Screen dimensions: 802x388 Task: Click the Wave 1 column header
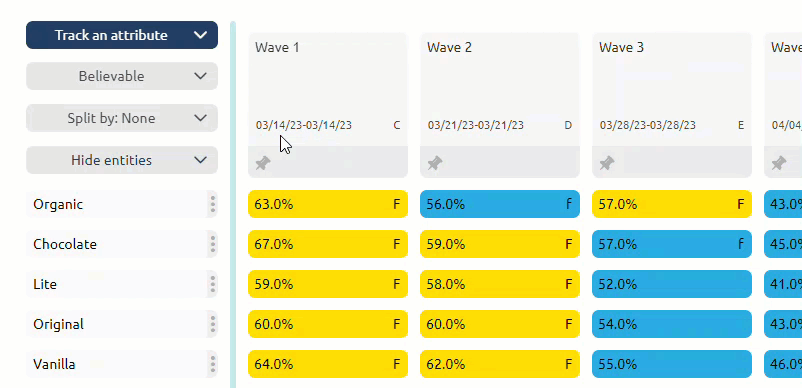(x=328, y=89)
